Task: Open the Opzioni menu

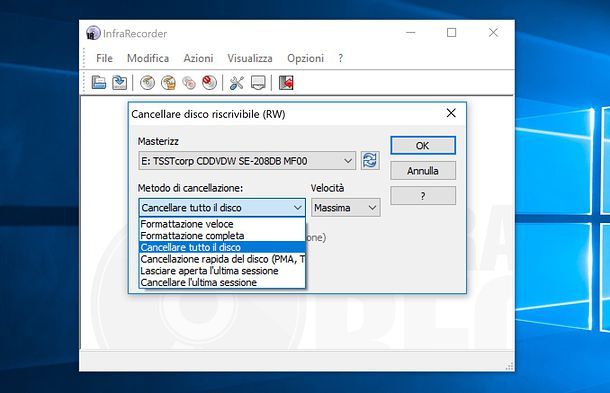Action: pos(305,58)
